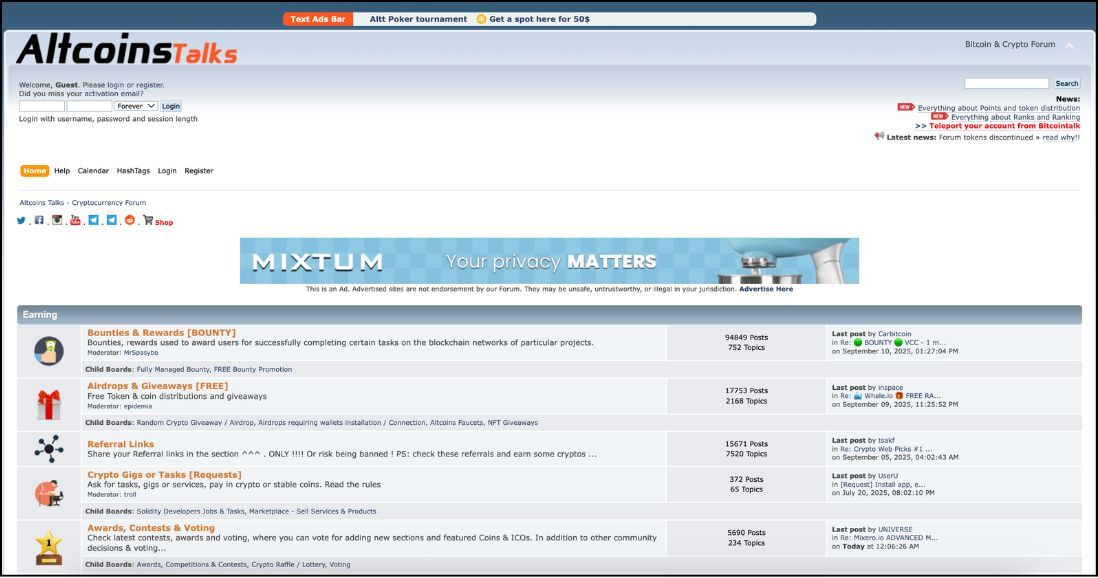Open the Login menu item

tap(167, 171)
